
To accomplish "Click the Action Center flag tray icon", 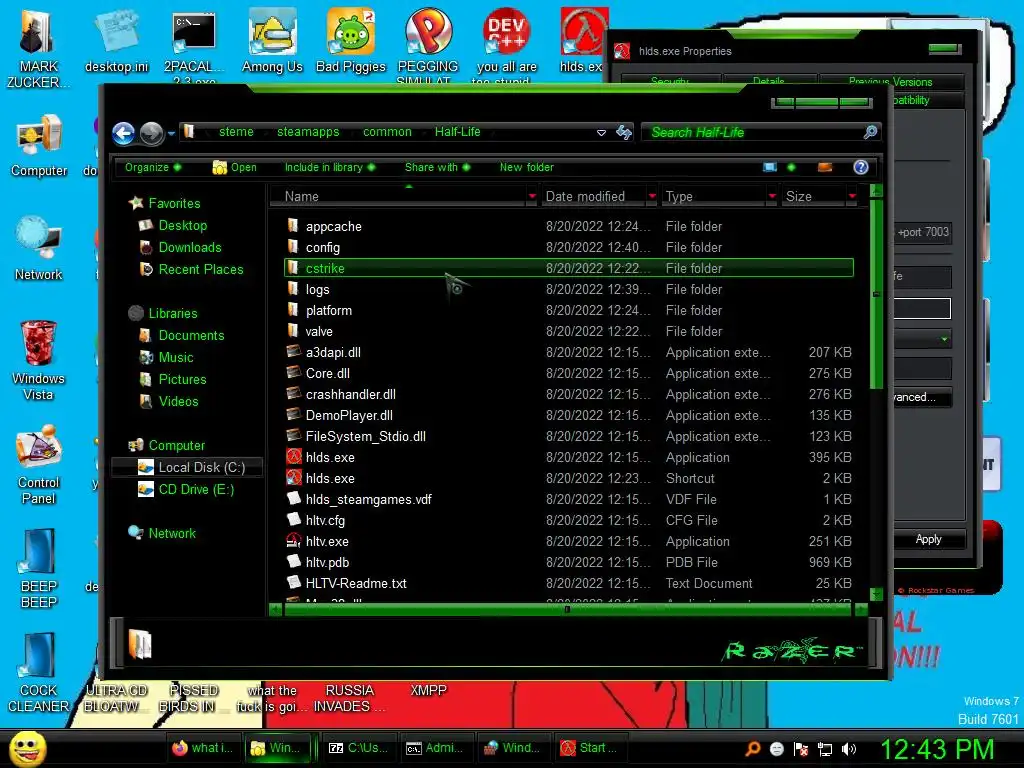I will point(801,749).
